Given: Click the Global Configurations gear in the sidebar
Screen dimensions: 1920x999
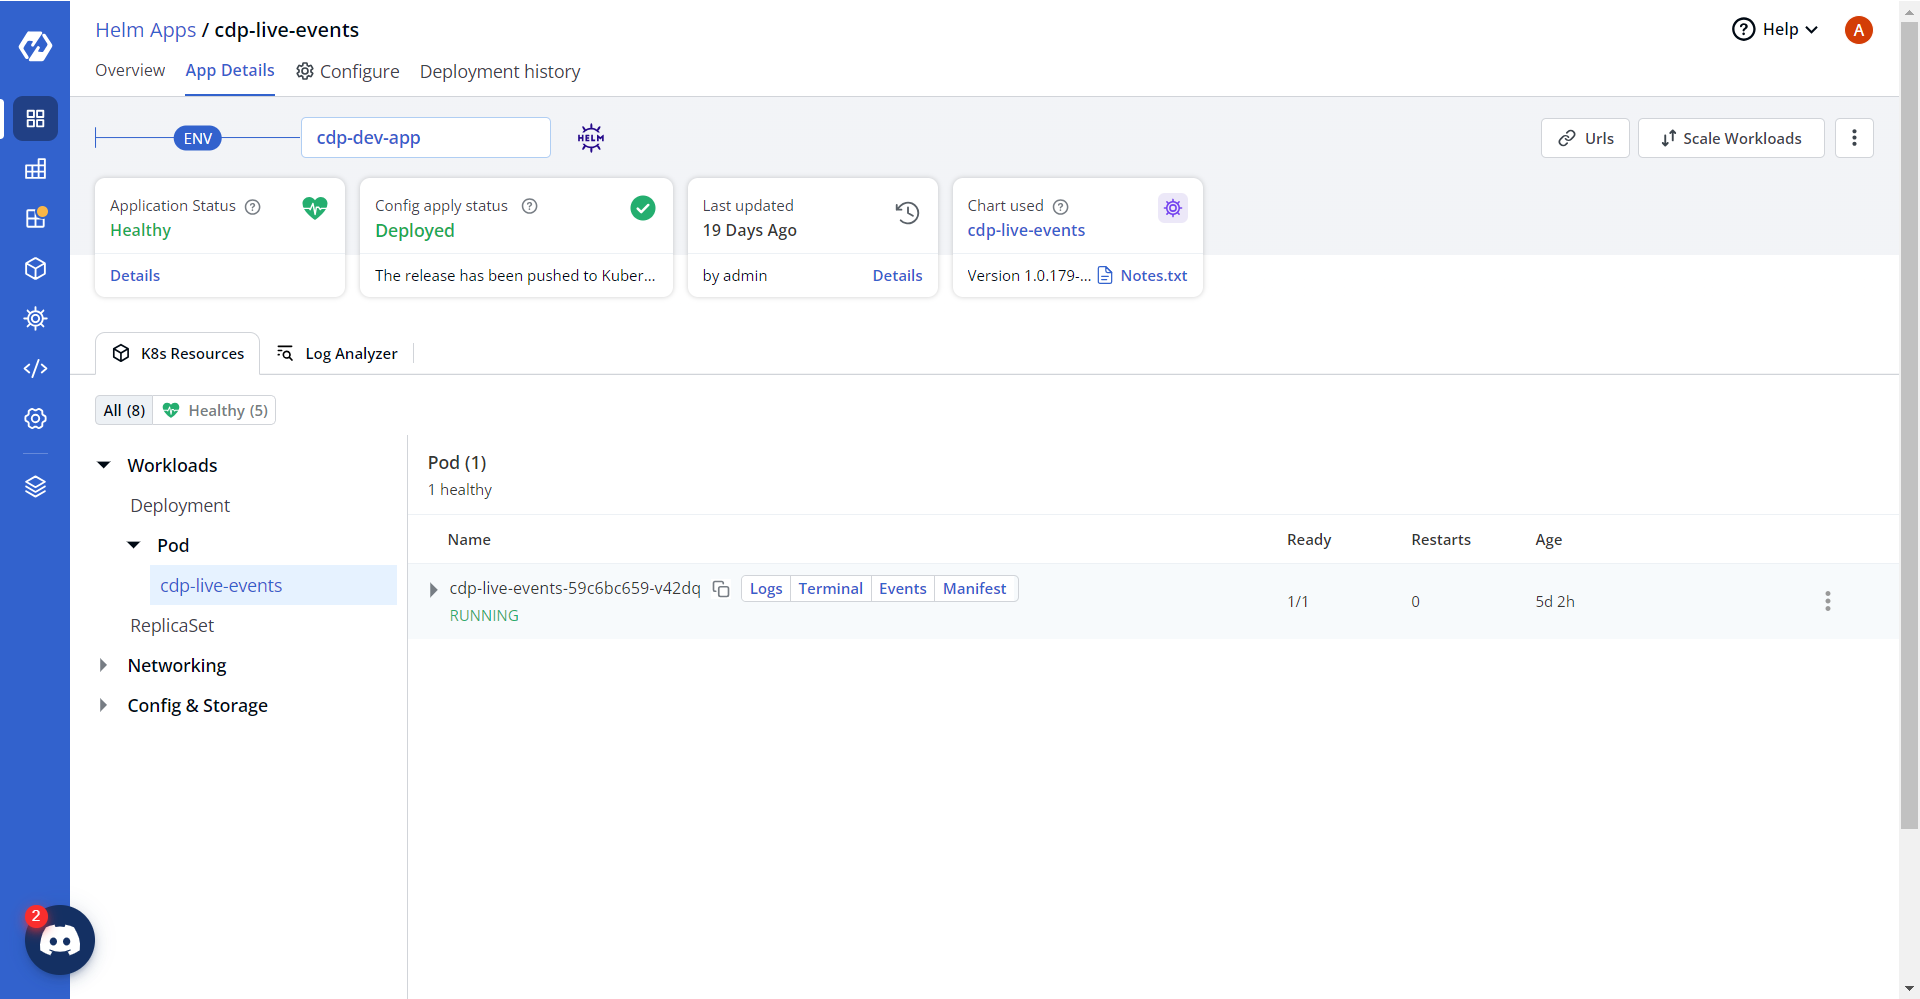Looking at the screenshot, I should [x=35, y=419].
